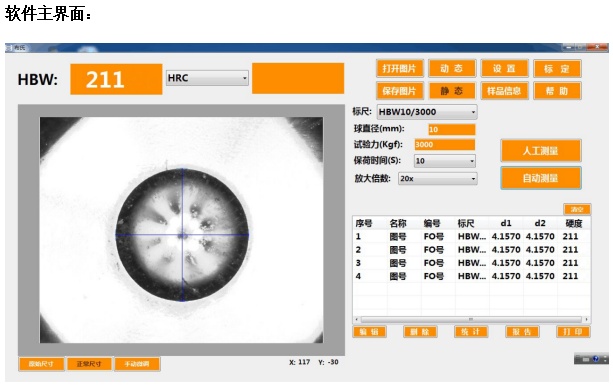Image resolution: width=613 pixels, height=389 pixels.
Task: Start 自动测量 automatic measurement
Action: [x=541, y=178]
